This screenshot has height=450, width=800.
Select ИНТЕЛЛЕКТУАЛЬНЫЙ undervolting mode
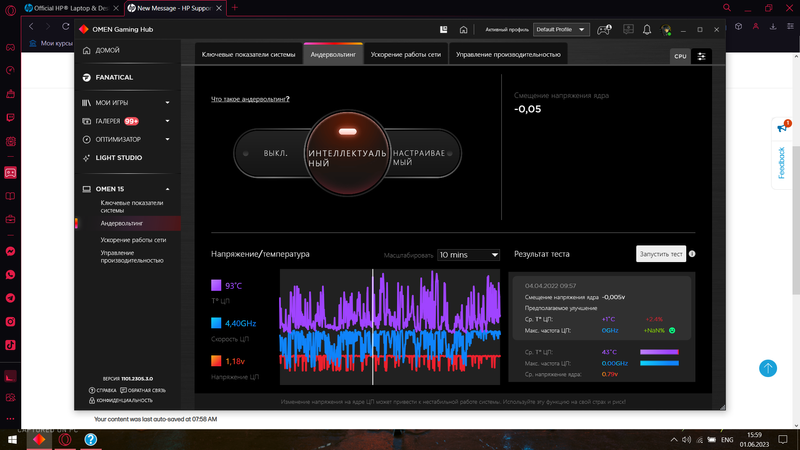347,153
